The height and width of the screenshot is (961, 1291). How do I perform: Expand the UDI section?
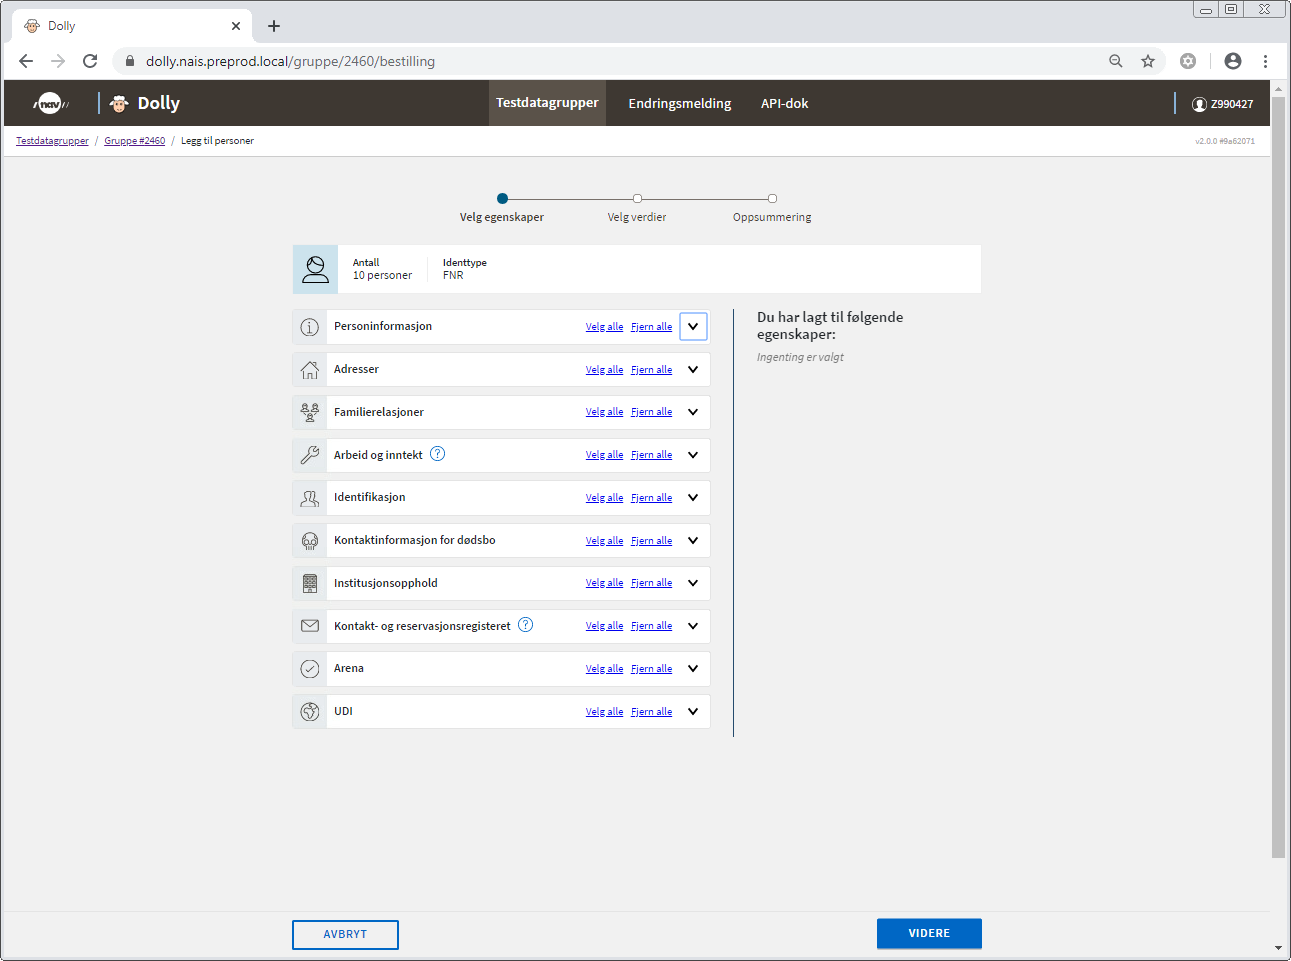click(693, 712)
